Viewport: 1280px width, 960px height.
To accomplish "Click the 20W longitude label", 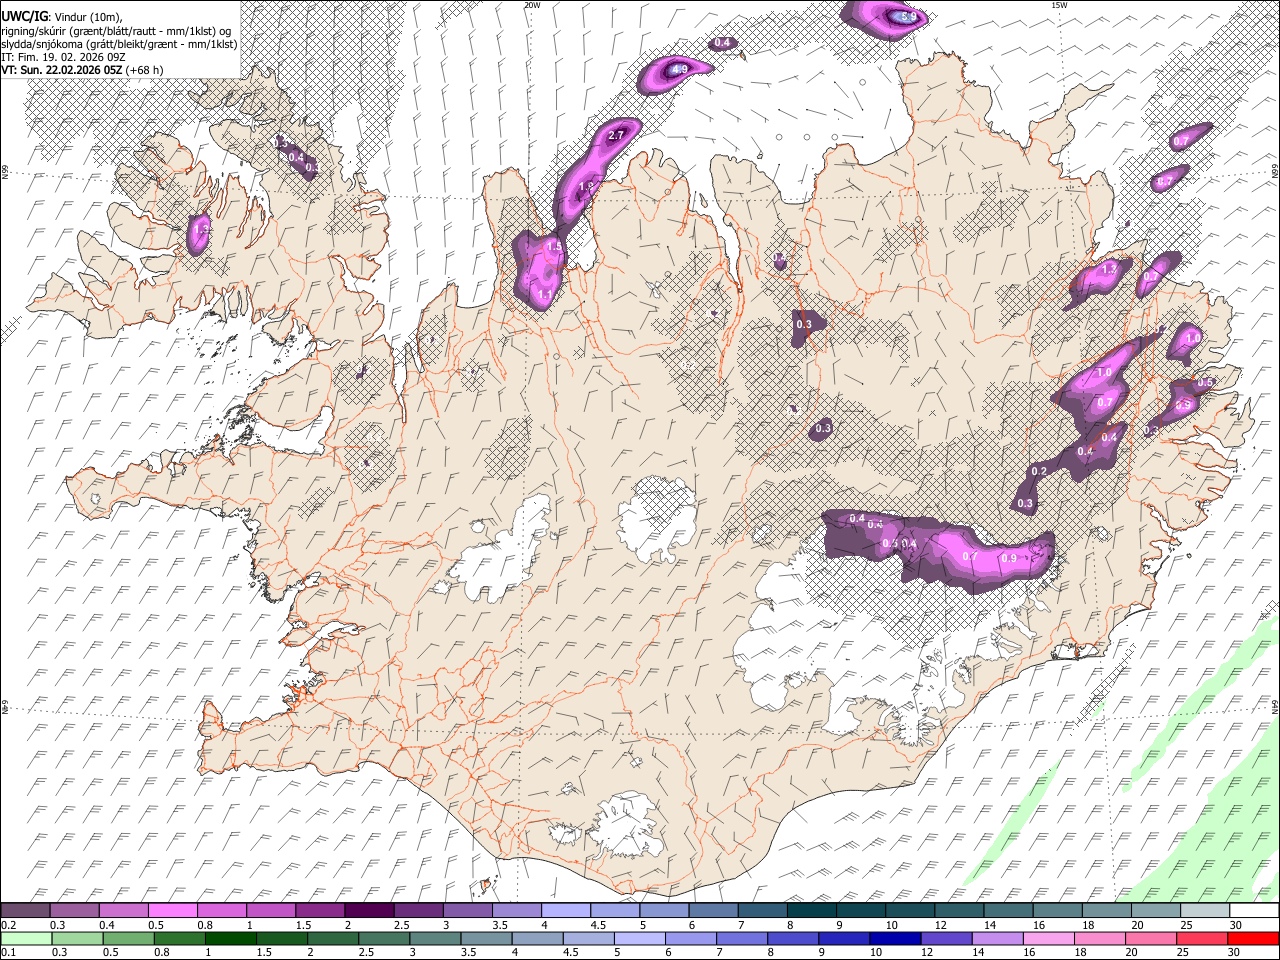I will click(x=532, y=5).
